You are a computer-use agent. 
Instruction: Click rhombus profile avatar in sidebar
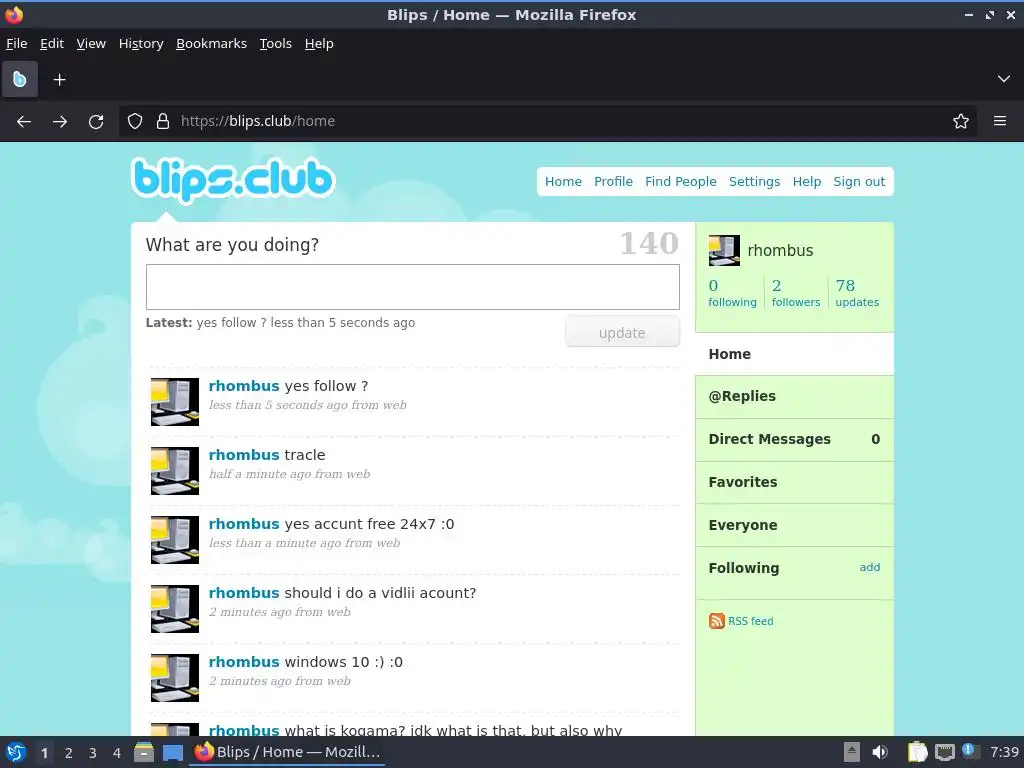[x=724, y=251]
